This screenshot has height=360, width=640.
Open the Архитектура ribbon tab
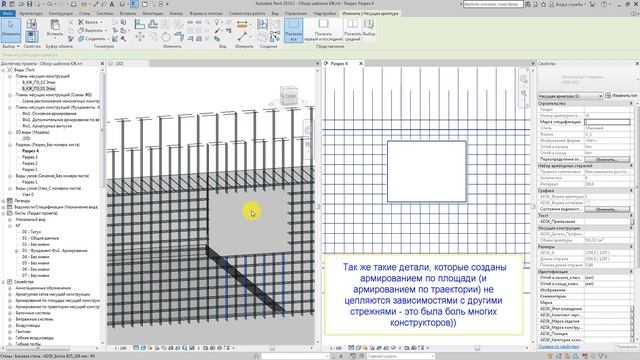click(x=31, y=13)
